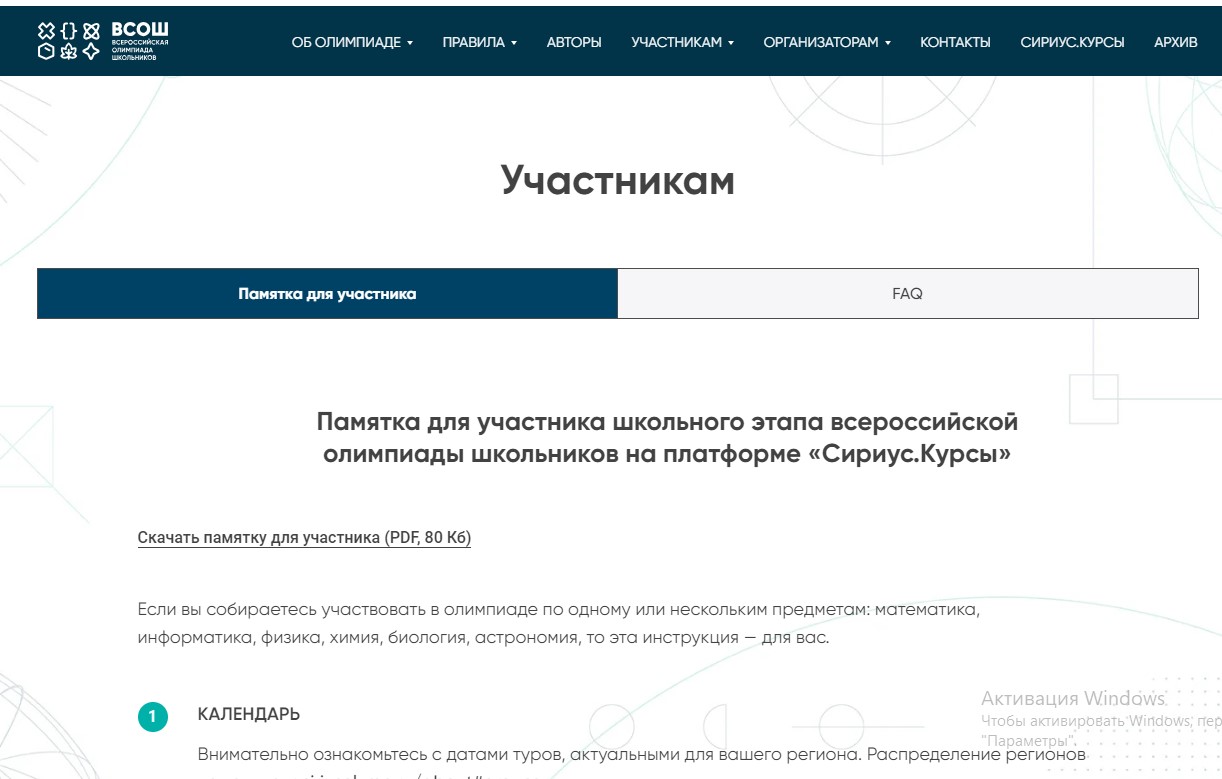The height and width of the screenshot is (779, 1222).
Task: Click the teal number 1 step badge
Action: point(152,716)
